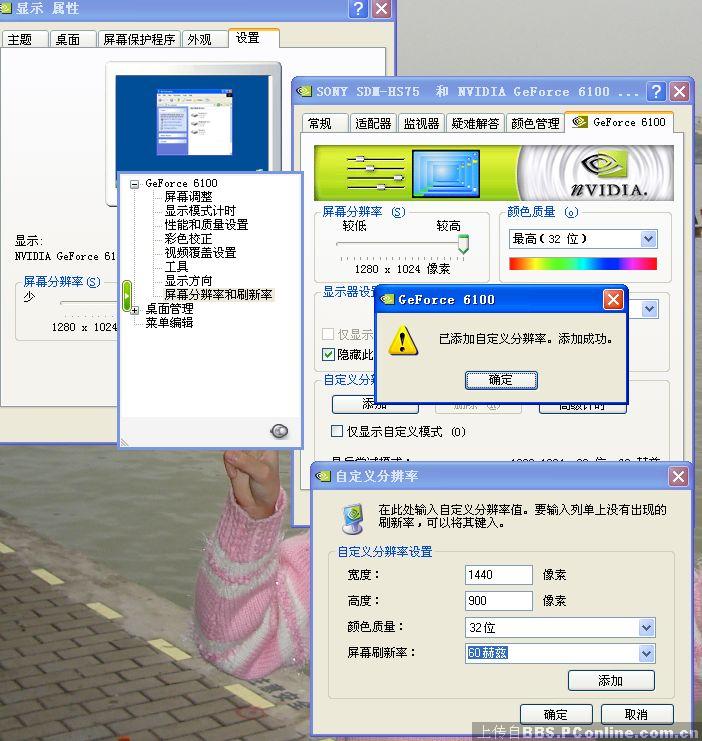Toggle the 仅显示自定义模式 checkbox

coord(337,431)
